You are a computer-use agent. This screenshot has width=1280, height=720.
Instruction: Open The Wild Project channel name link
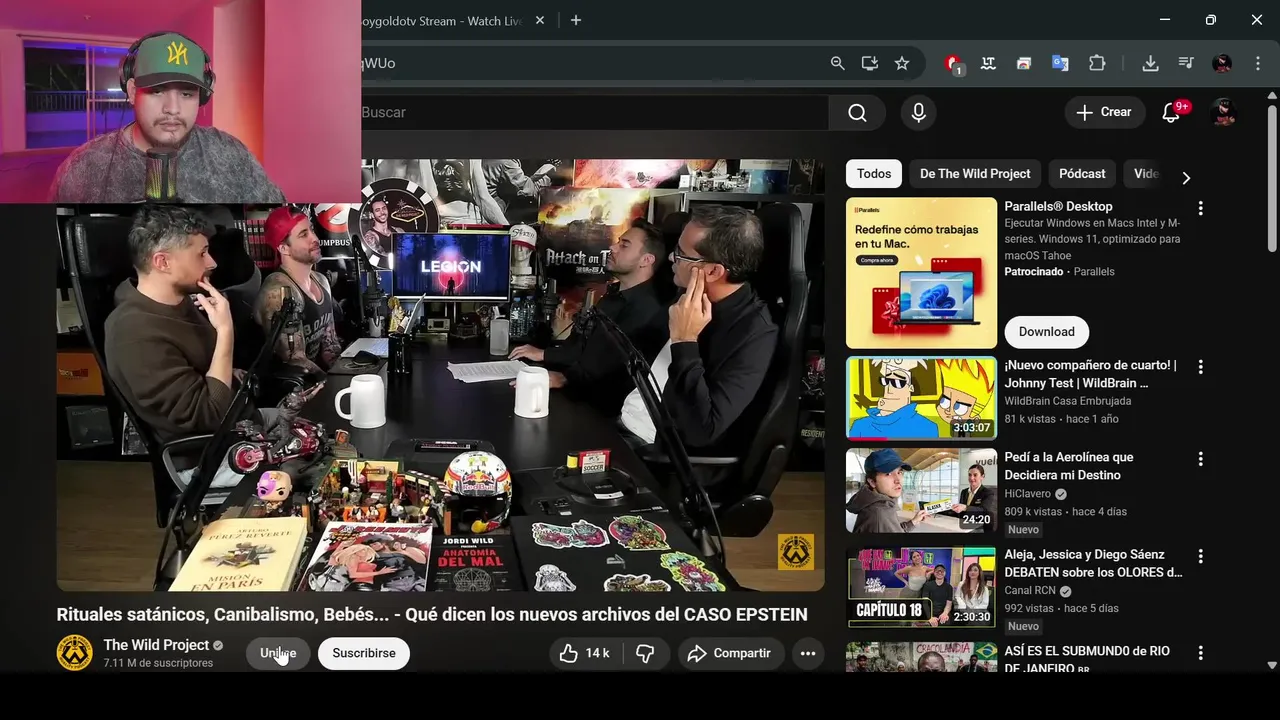pyautogui.click(x=156, y=645)
